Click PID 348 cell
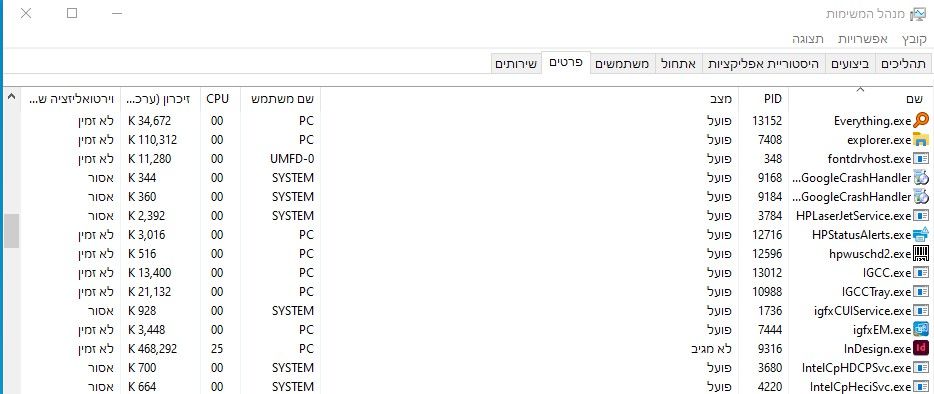 coord(773,159)
